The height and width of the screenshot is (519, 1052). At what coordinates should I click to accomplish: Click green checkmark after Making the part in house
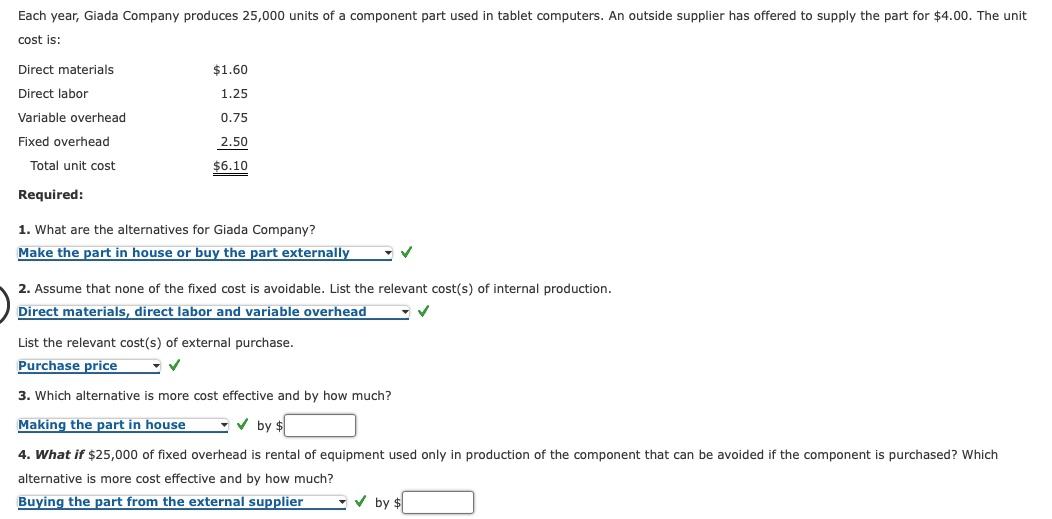click(244, 424)
